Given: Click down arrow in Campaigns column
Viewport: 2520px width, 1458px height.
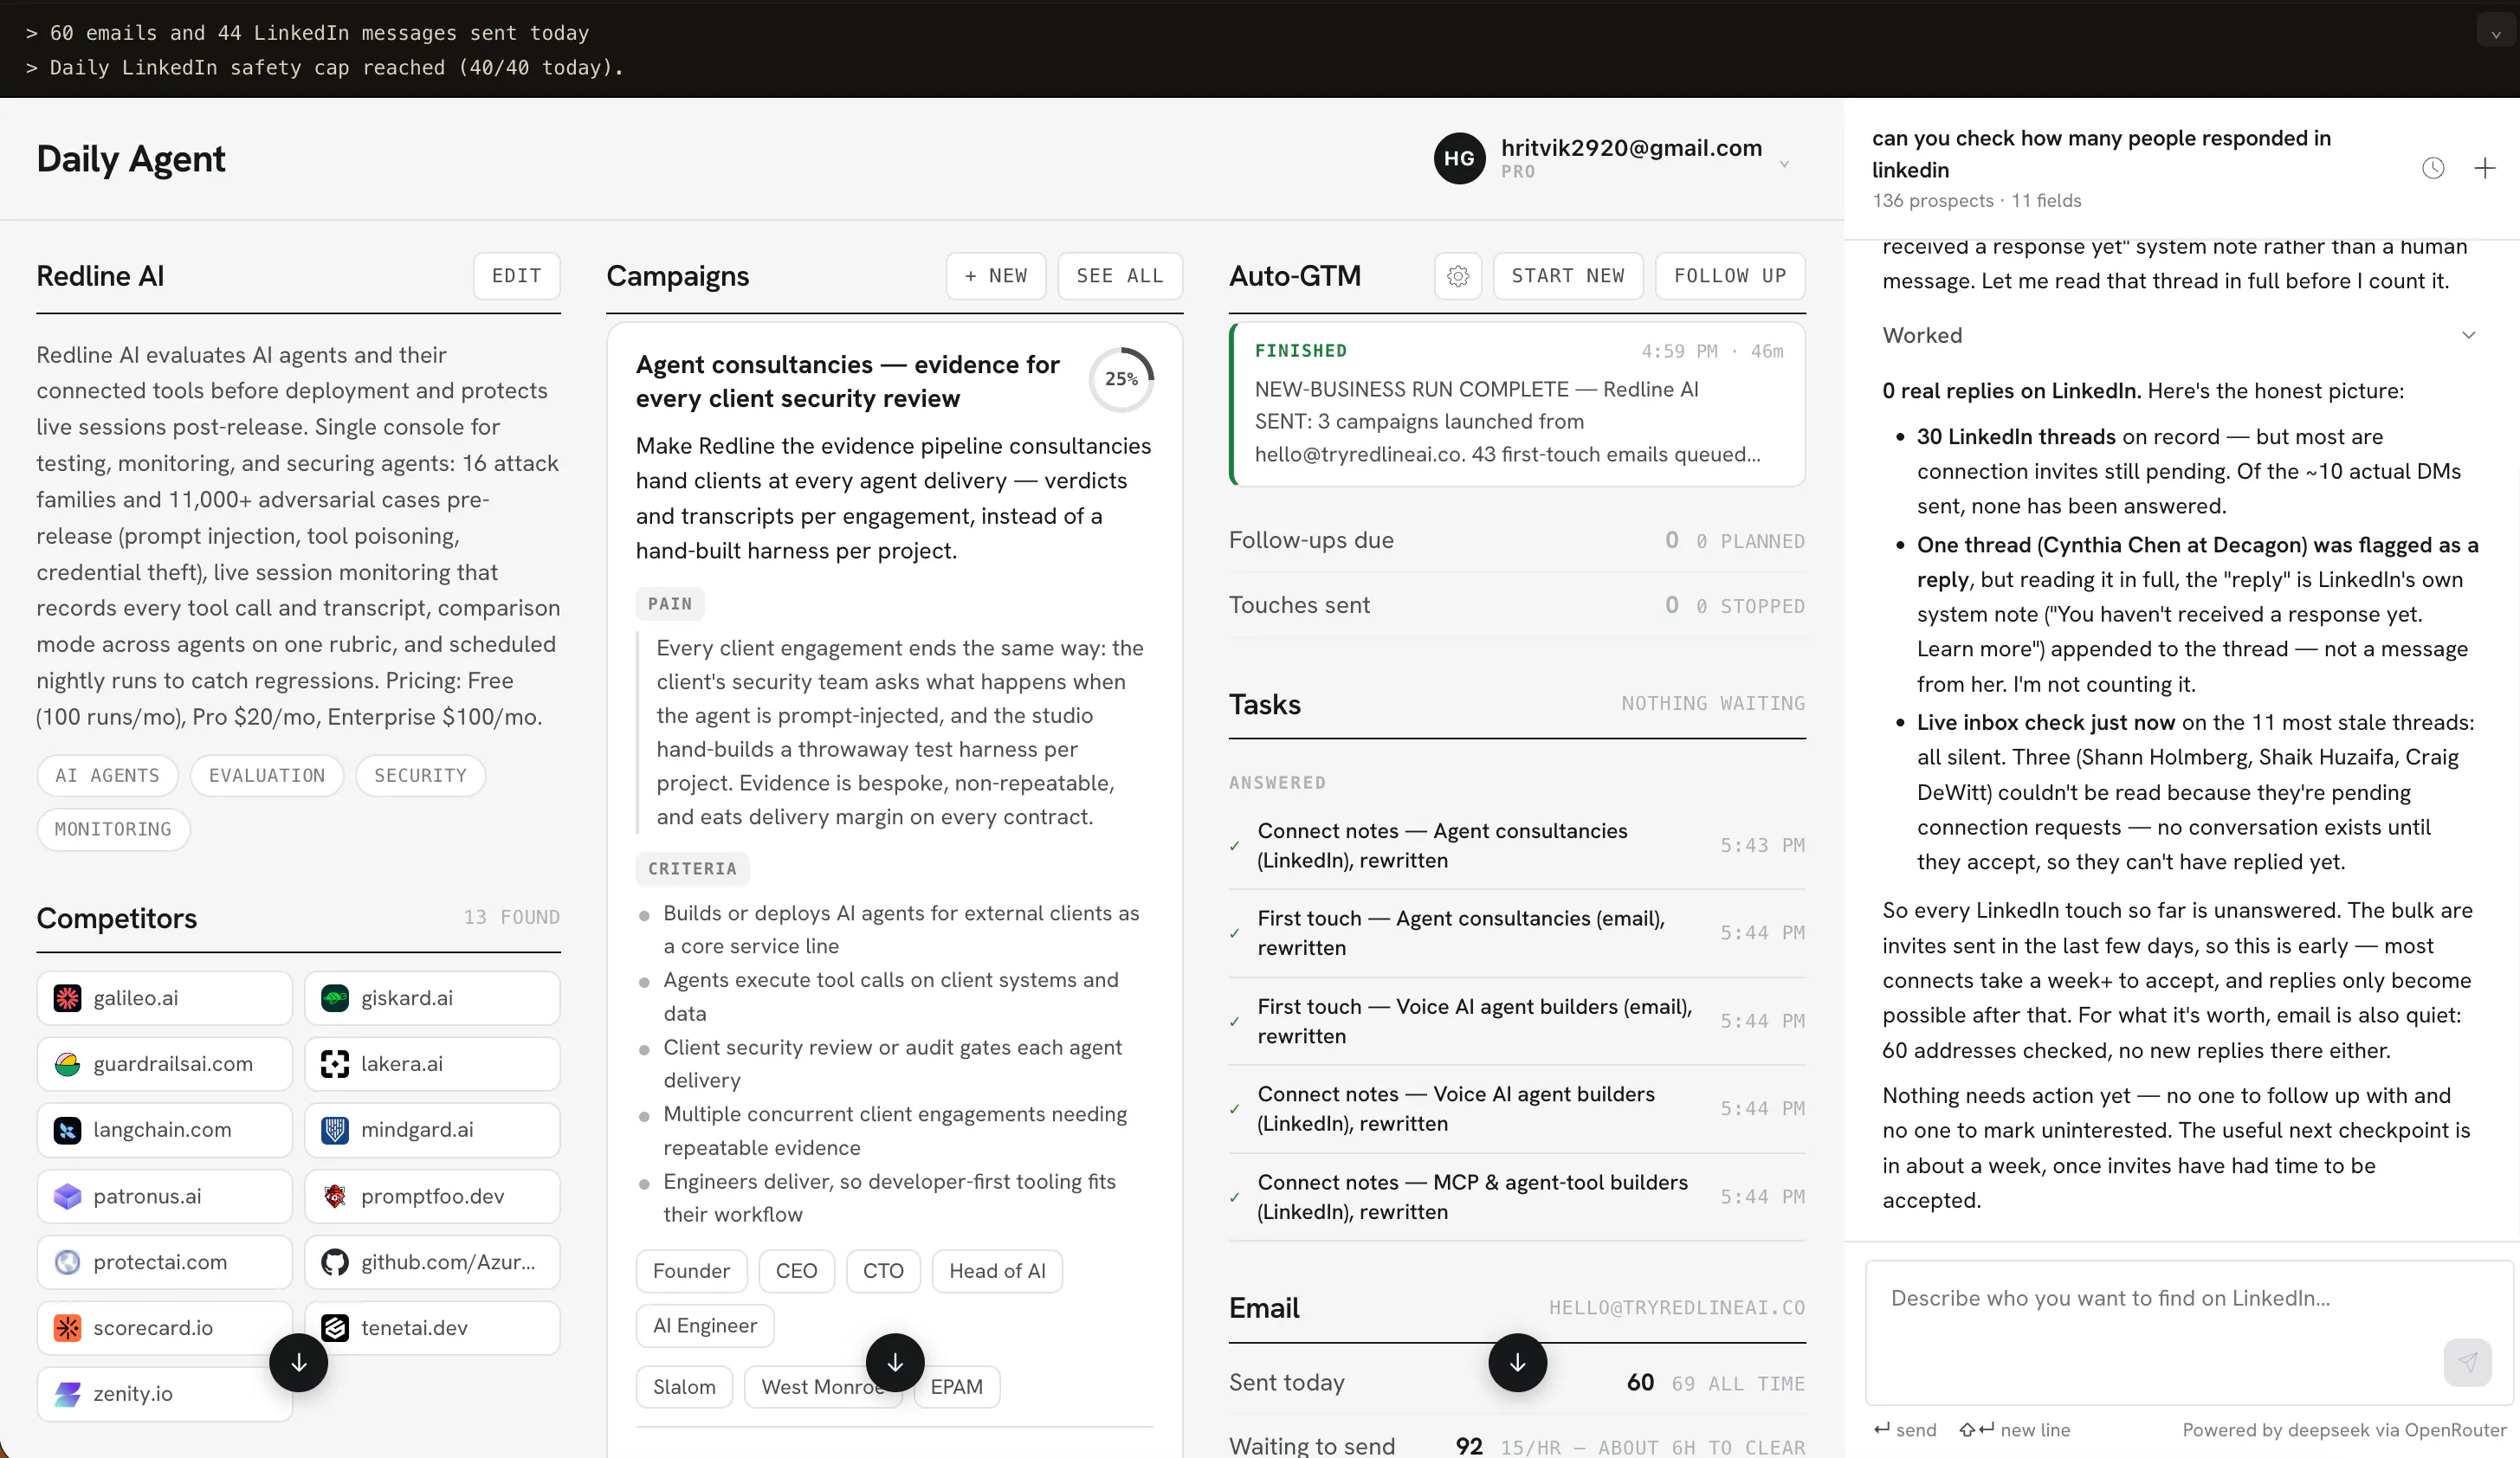Looking at the screenshot, I should click(895, 1362).
